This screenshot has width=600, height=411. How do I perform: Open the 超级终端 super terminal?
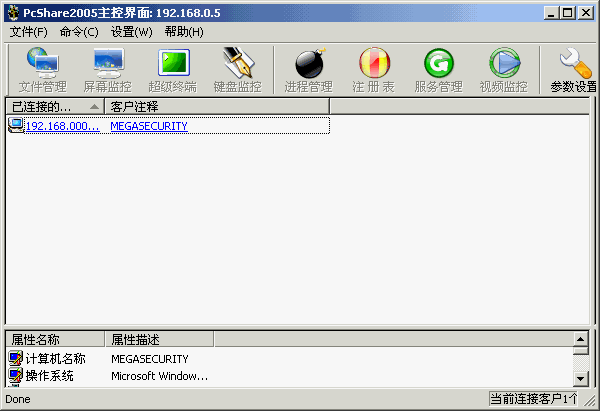[172, 70]
